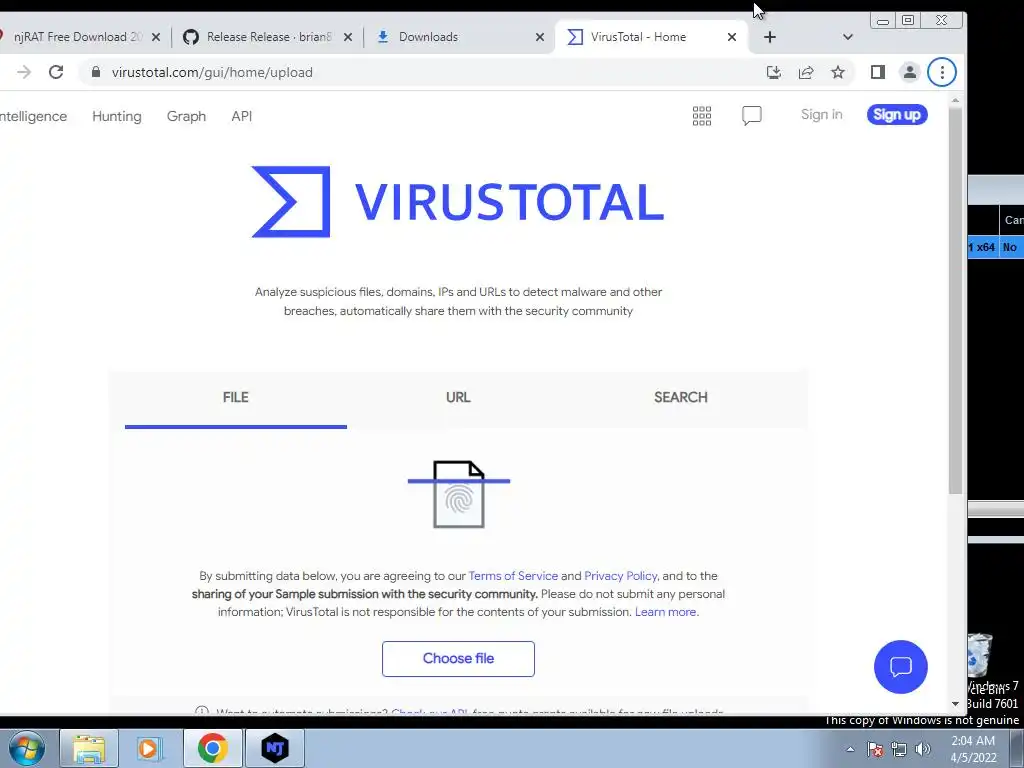Viewport: 1024px width, 768px height.
Task: Open the Action Center flag icon
Action: coord(875,749)
